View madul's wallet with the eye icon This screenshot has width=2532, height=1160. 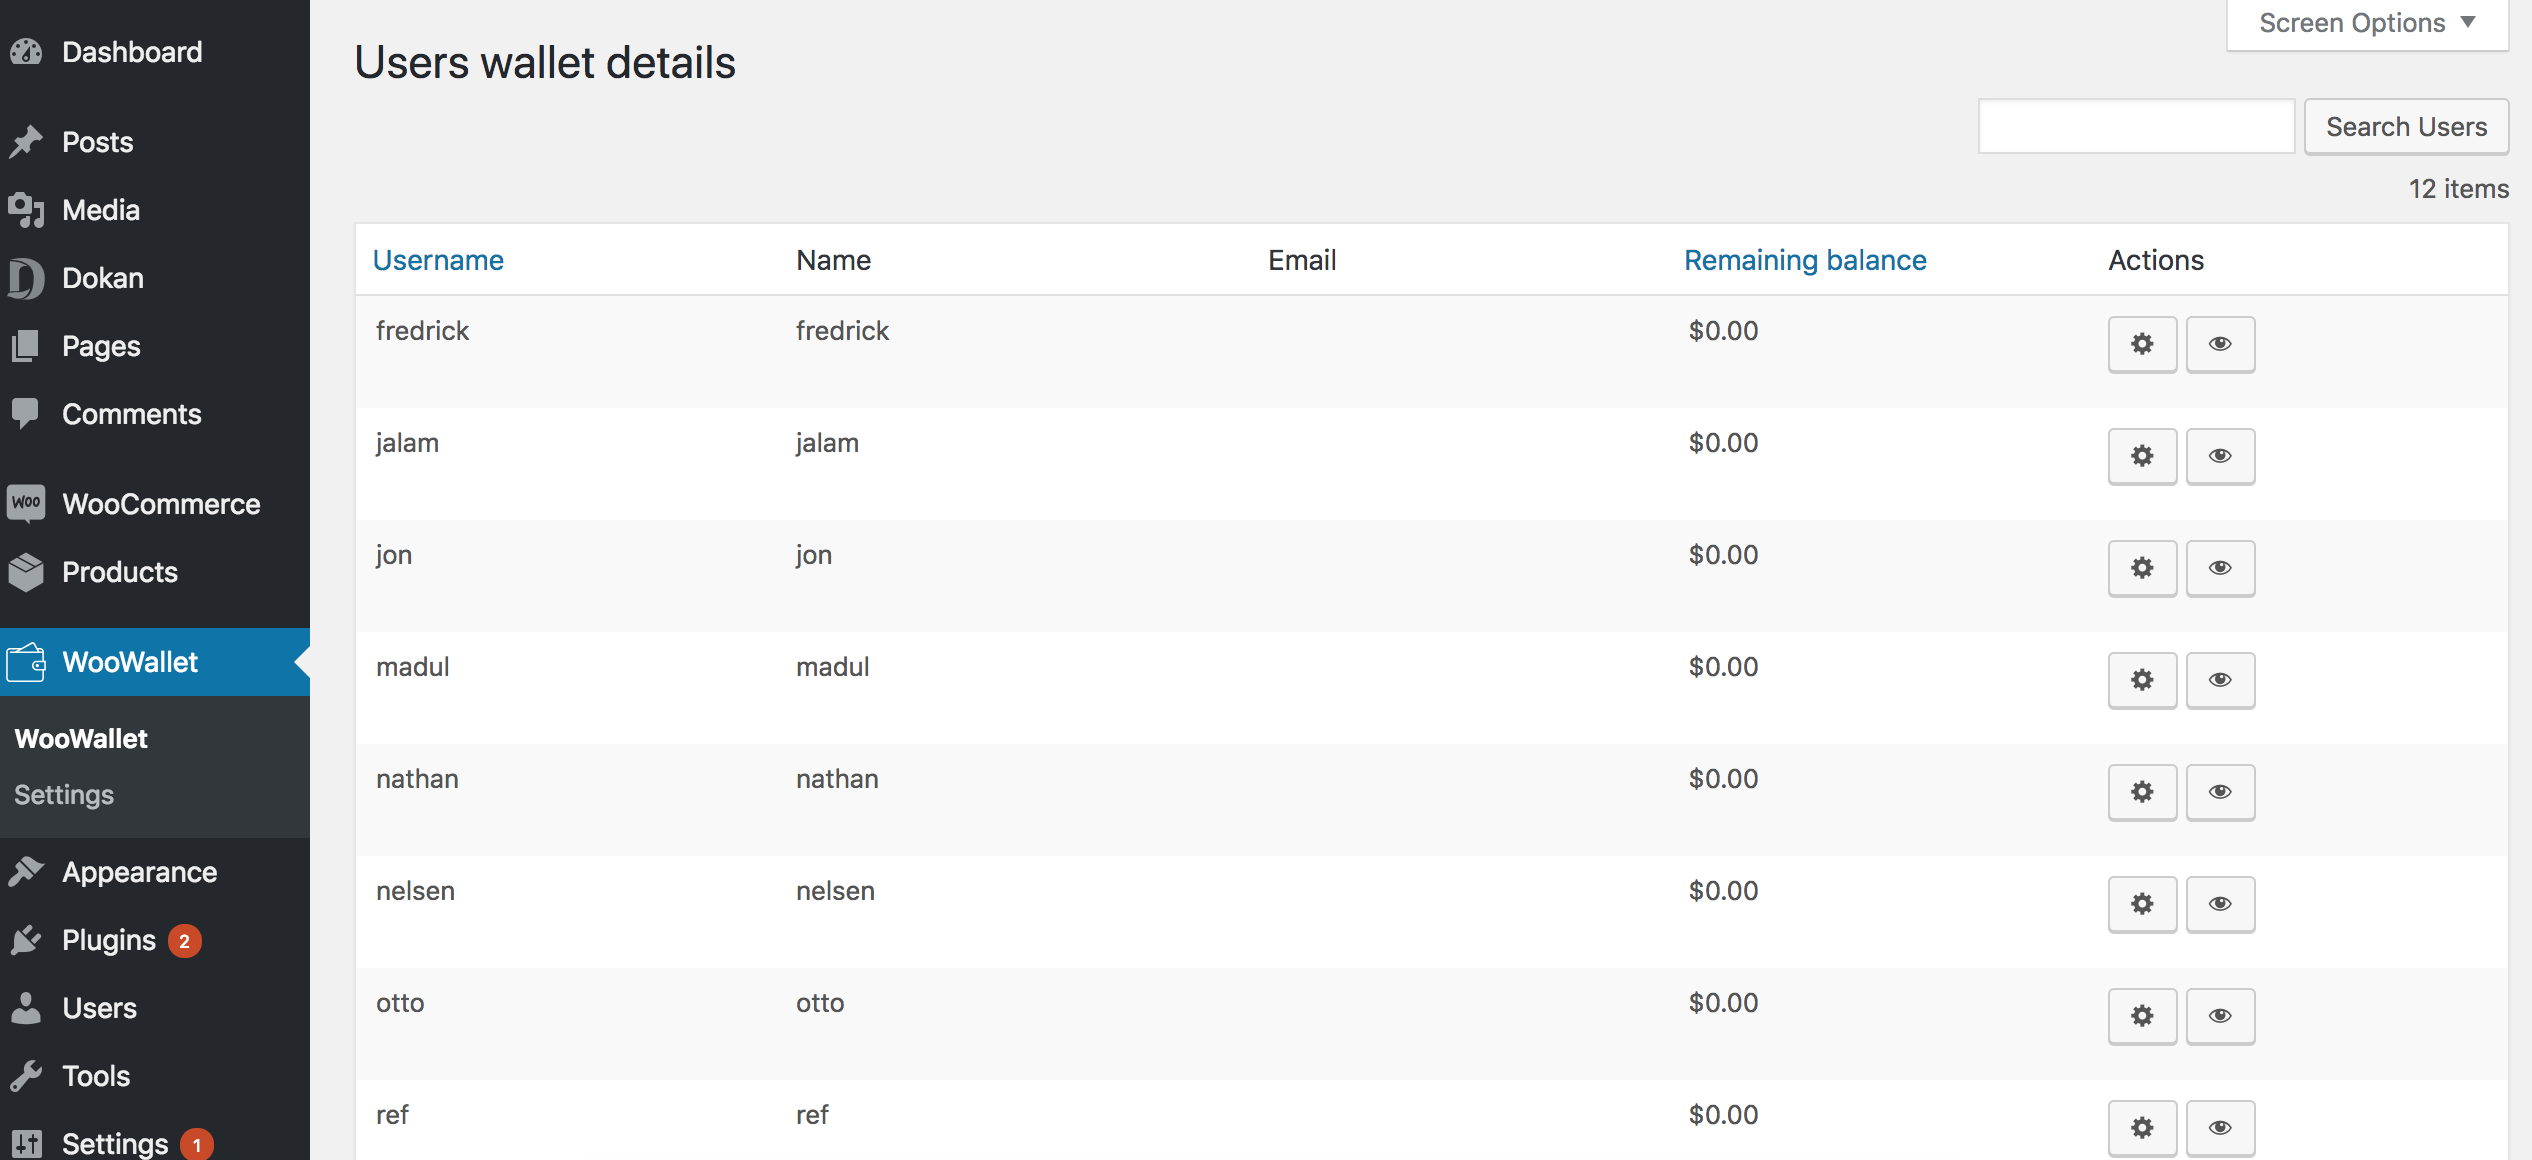click(2220, 680)
